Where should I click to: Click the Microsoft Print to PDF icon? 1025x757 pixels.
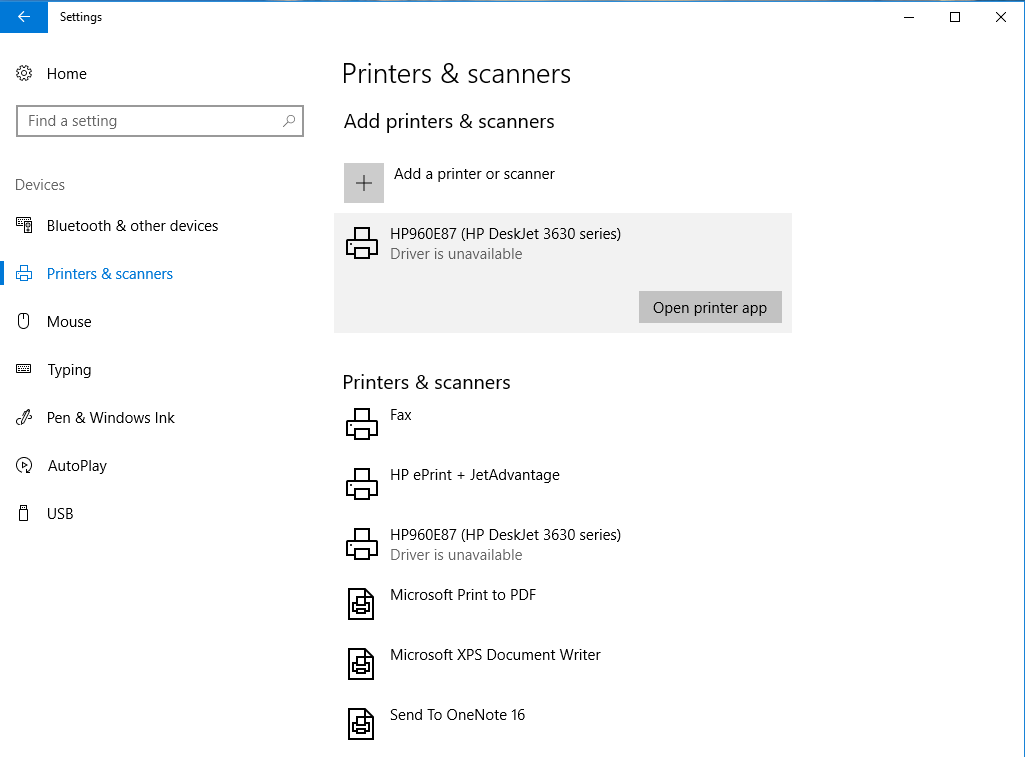[361, 604]
